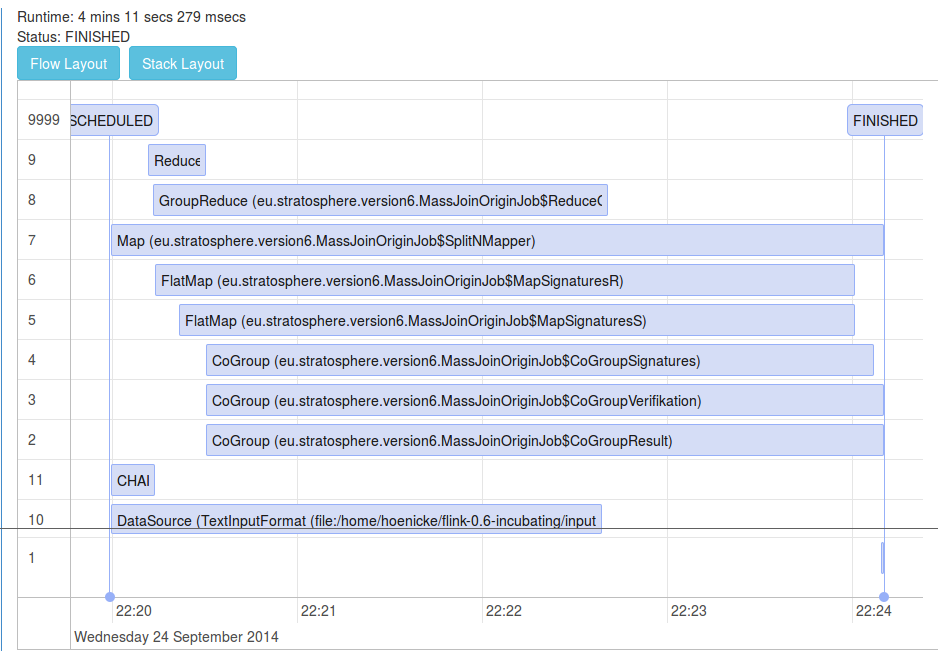Click the dot below the FINISHED line
The width and height of the screenshot is (938, 668).
click(x=884, y=597)
